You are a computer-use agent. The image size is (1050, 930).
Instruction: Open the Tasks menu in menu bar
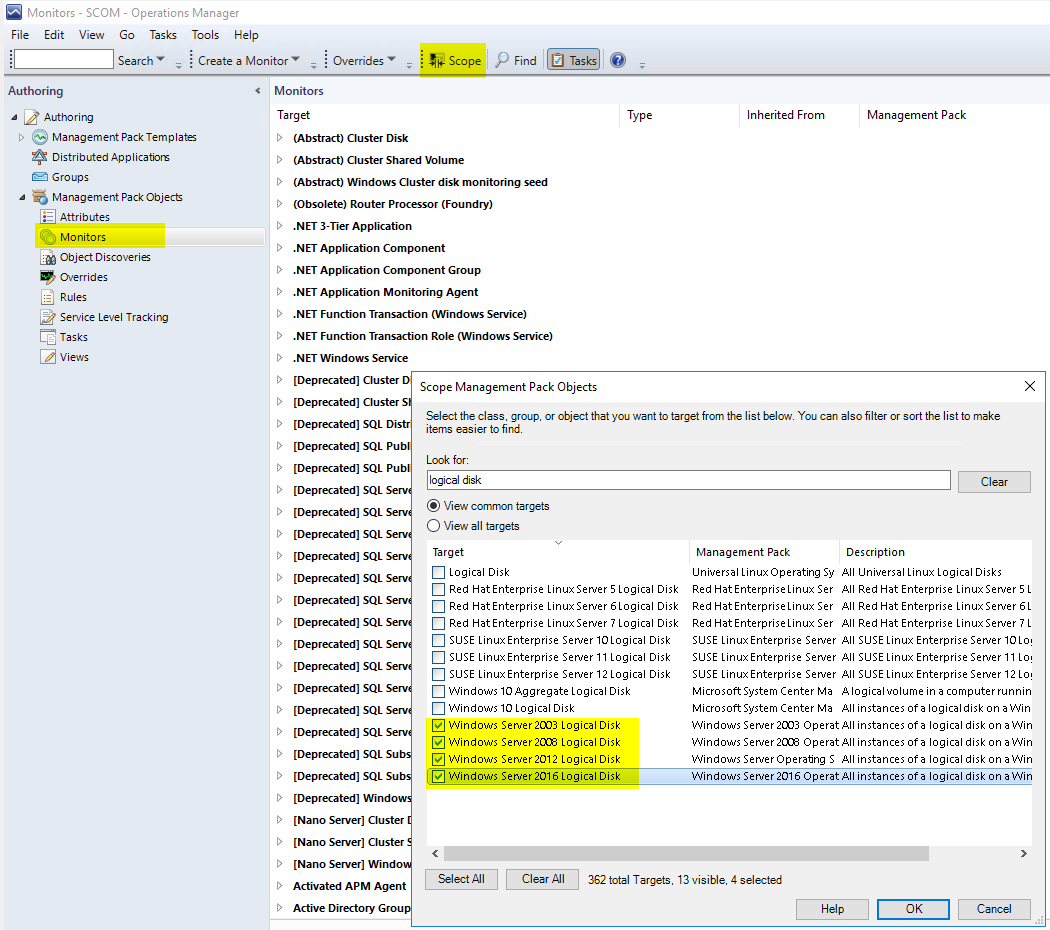[163, 35]
